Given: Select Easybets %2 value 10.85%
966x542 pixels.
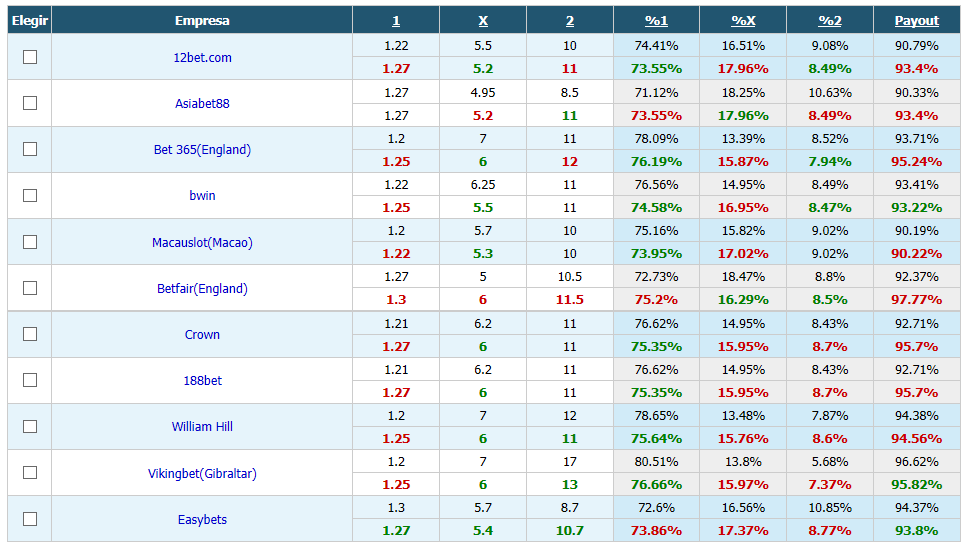Looking at the screenshot, I should click(x=830, y=508).
